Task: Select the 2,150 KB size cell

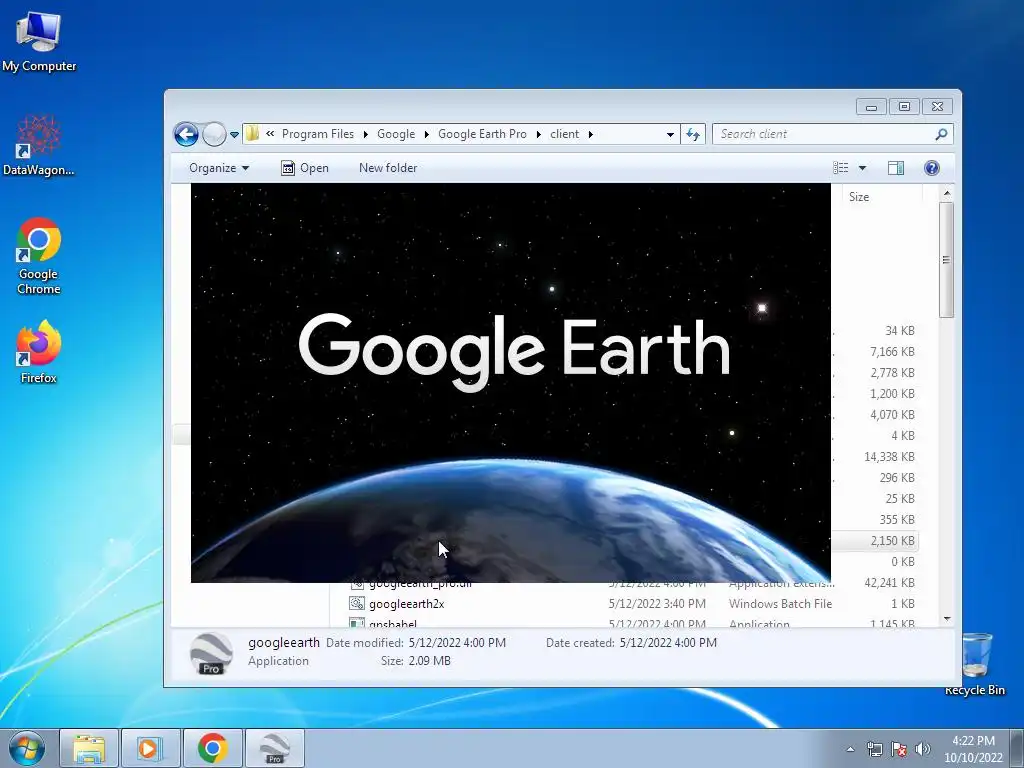Action: 892,541
